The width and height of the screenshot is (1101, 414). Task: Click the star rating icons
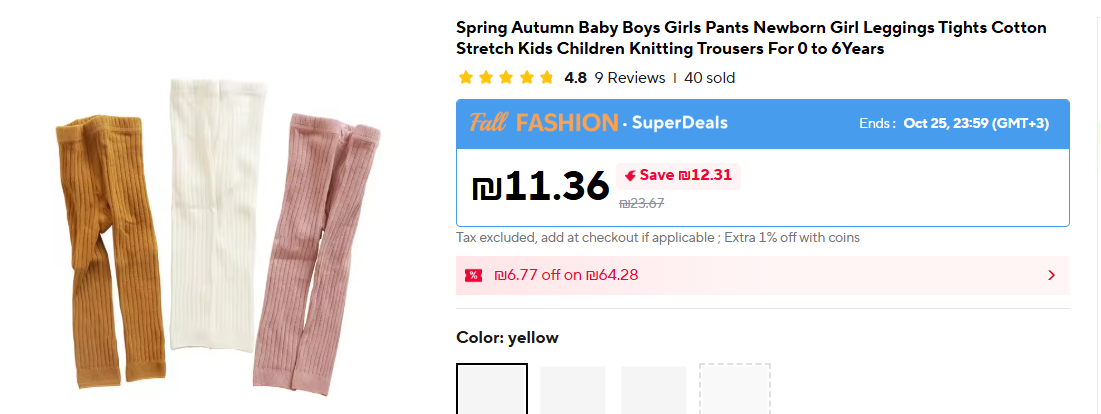pos(505,78)
